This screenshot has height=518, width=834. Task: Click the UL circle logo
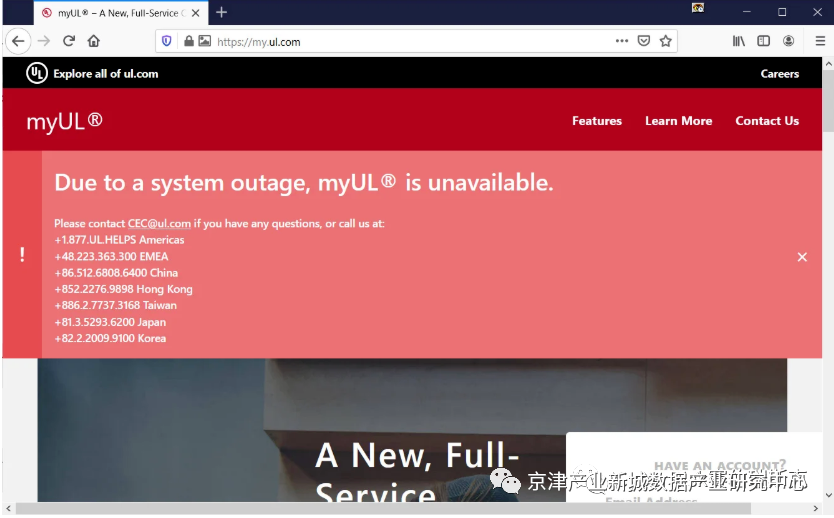(x=37, y=73)
